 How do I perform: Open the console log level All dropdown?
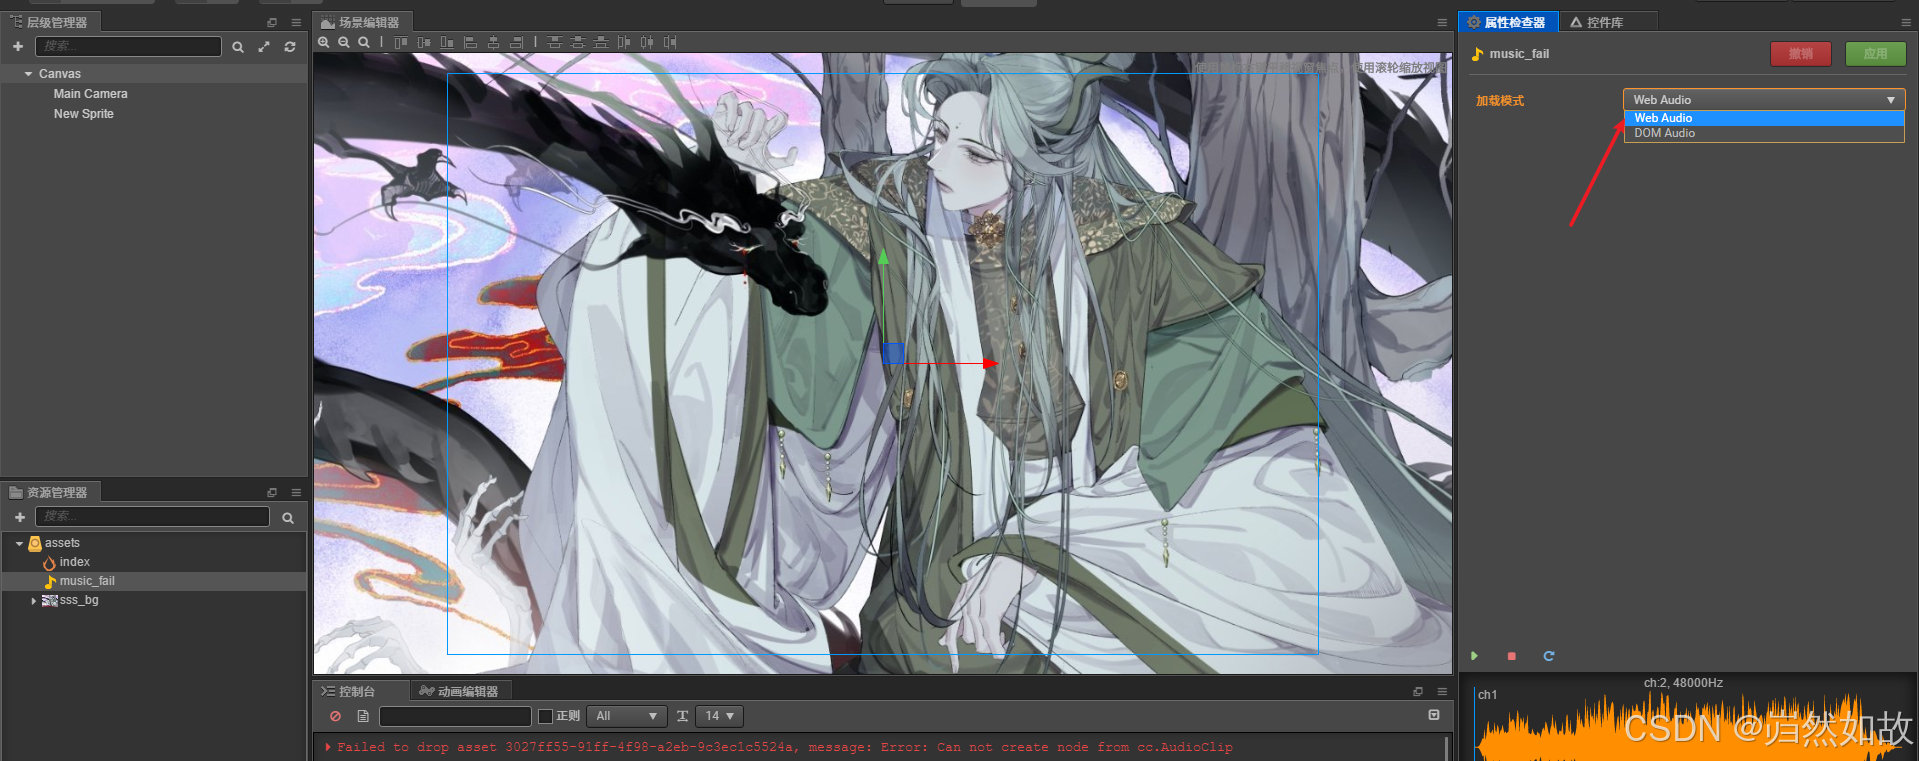pyautogui.click(x=625, y=716)
